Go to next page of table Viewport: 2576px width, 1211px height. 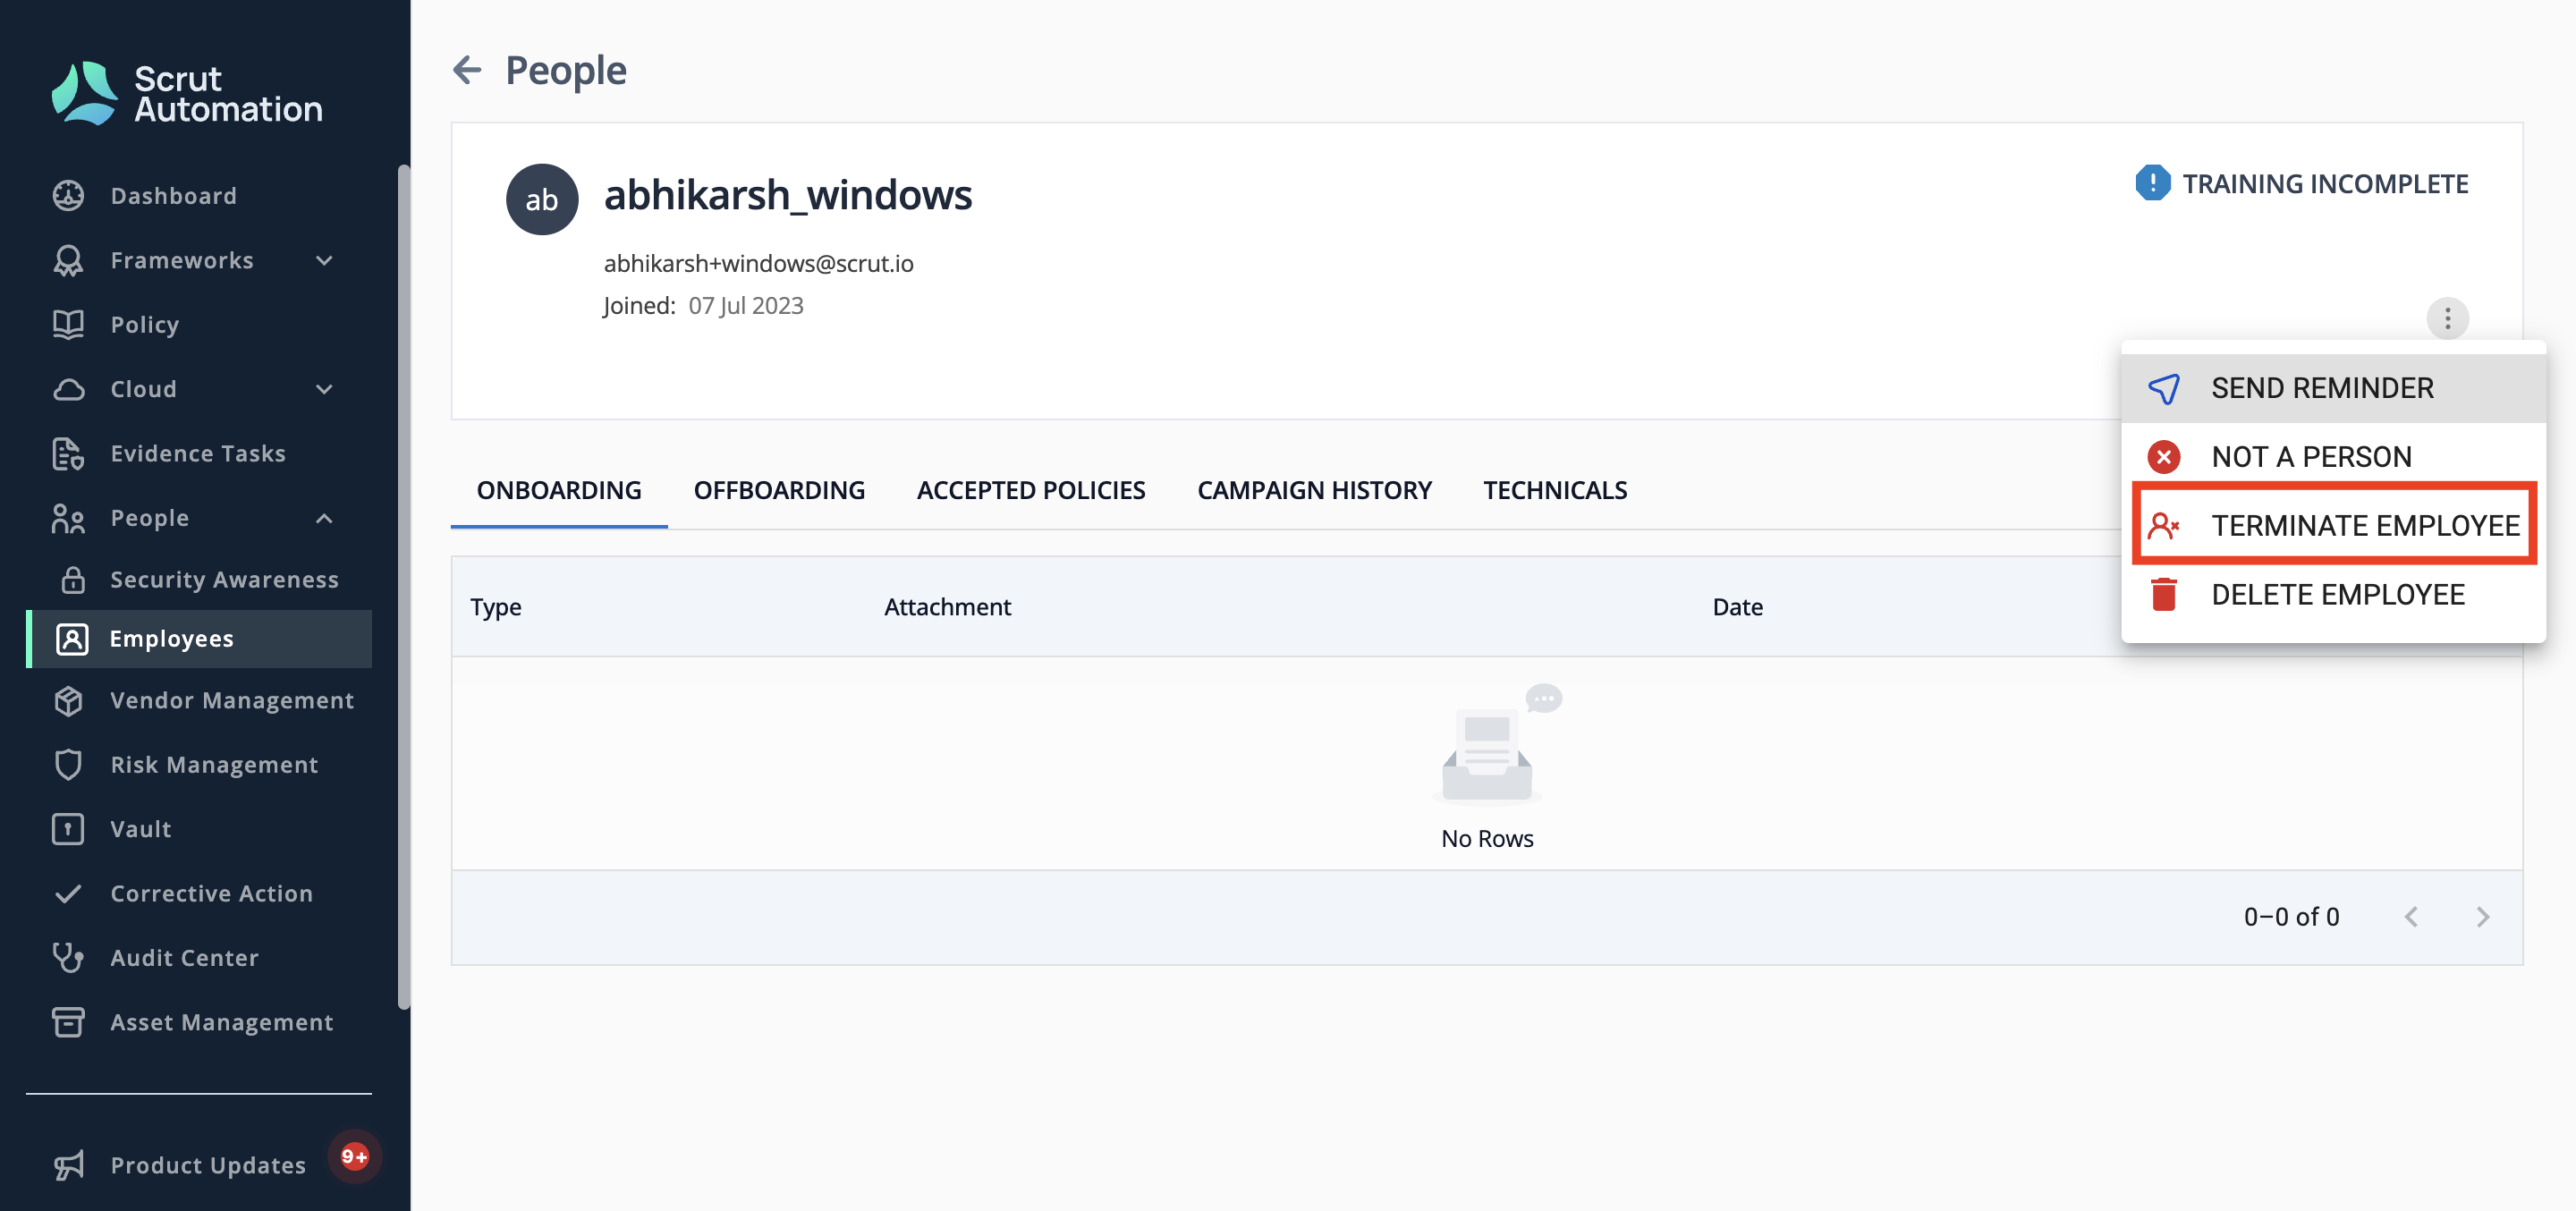point(2483,918)
